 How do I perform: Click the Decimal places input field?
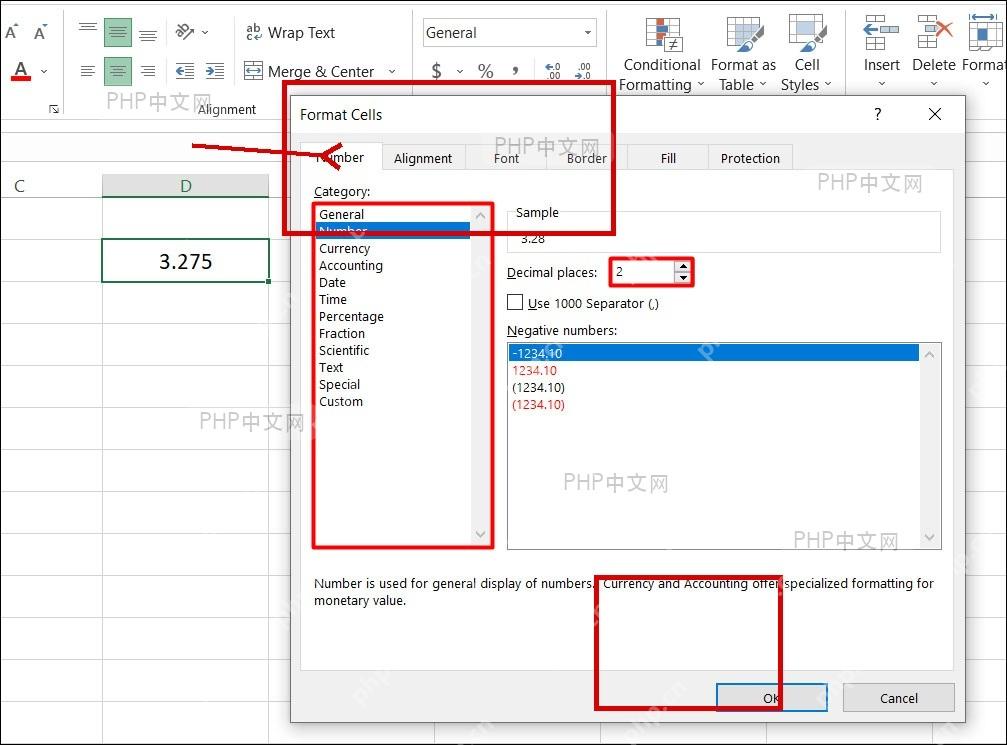(x=643, y=272)
